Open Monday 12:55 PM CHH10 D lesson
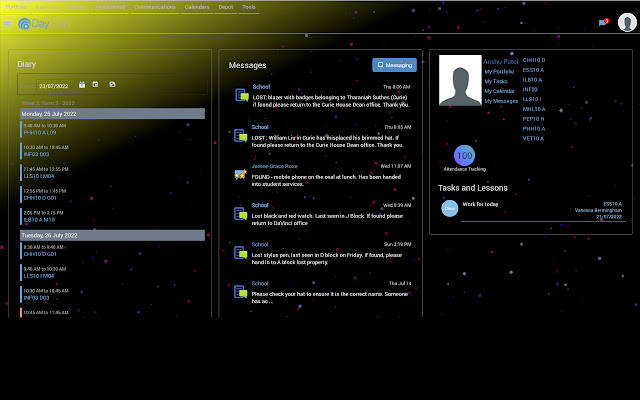 tap(40, 198)
